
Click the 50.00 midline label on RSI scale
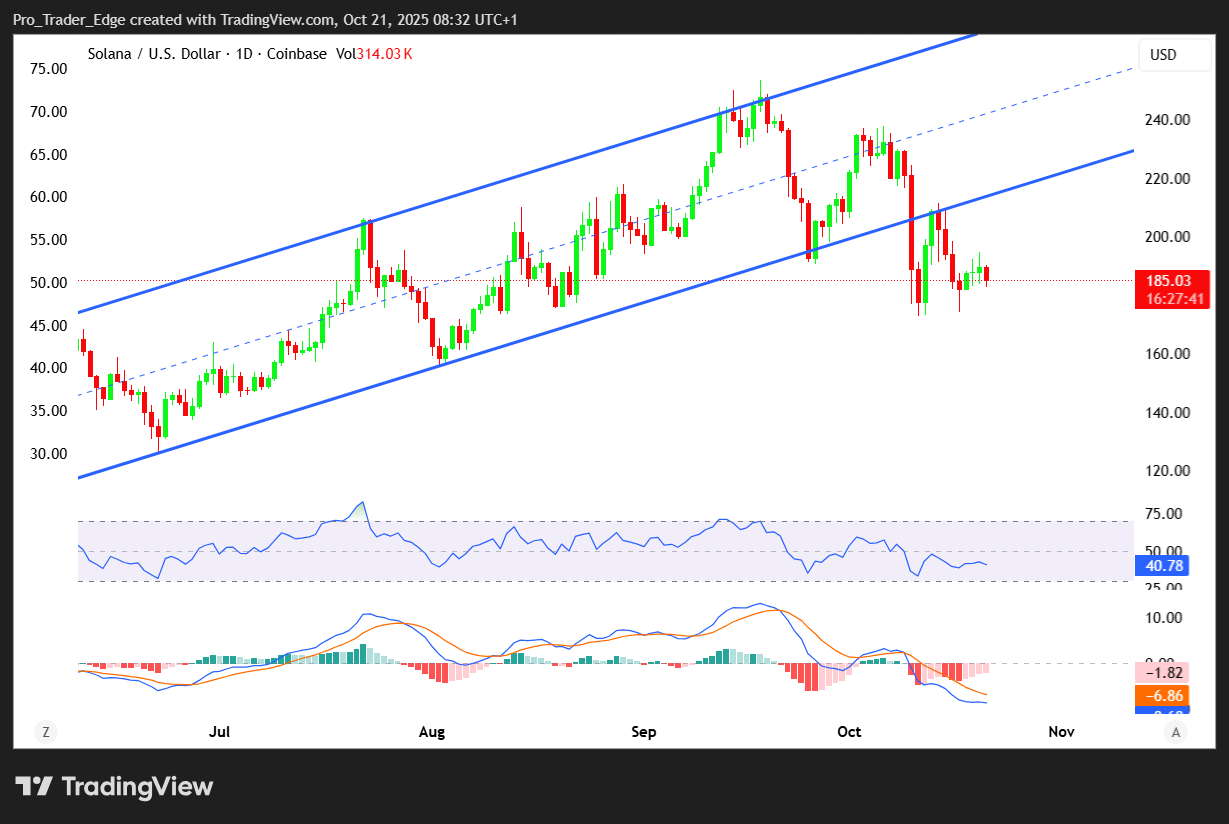pos(1163,551)
